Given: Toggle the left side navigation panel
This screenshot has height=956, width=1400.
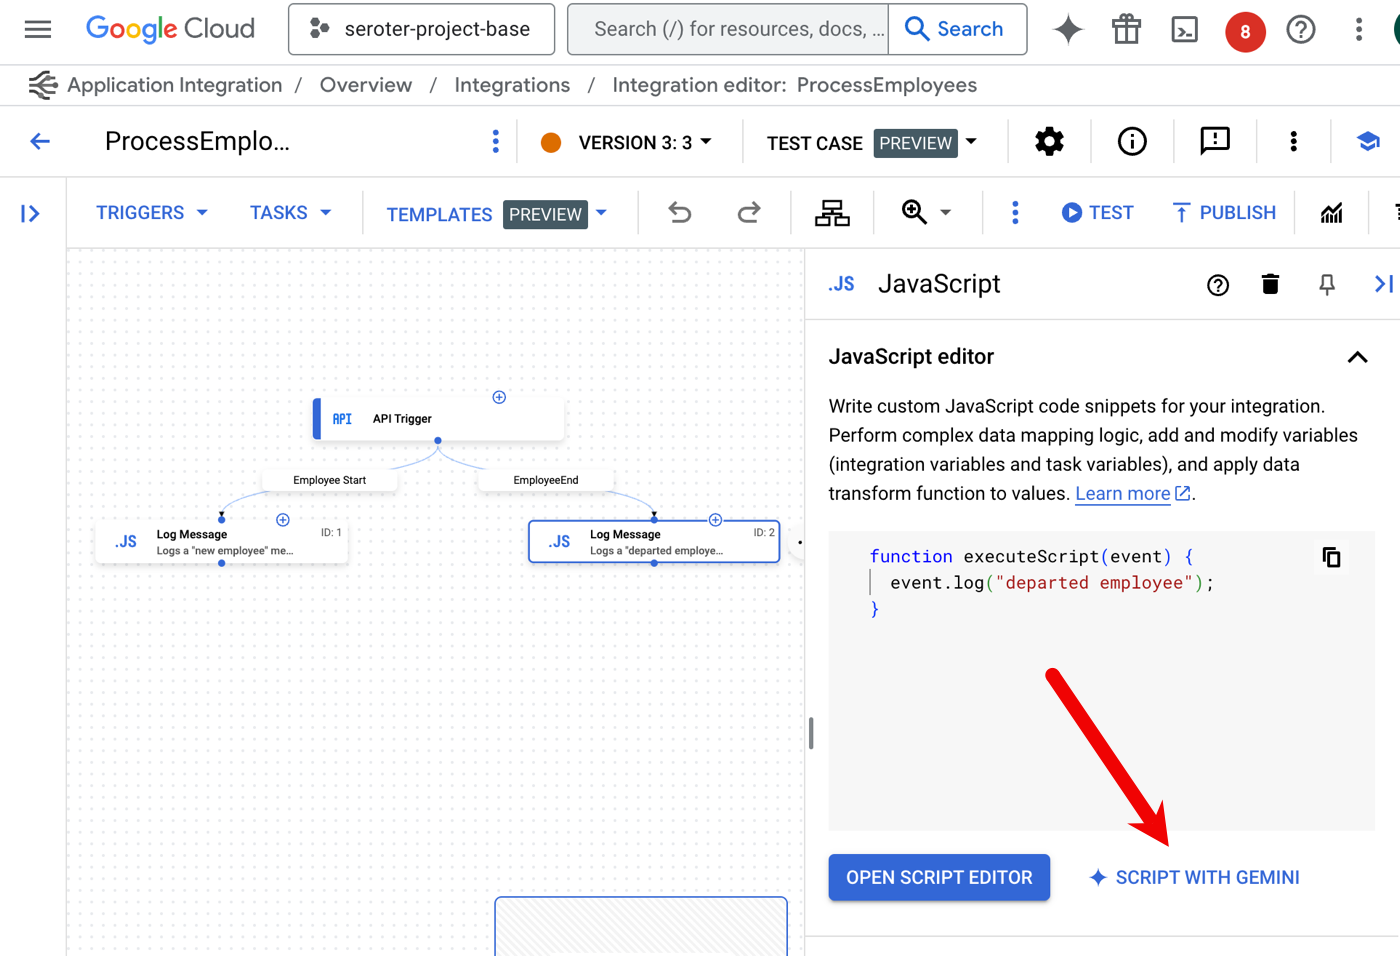Looking at the screenshot, I should pos(31,214).
